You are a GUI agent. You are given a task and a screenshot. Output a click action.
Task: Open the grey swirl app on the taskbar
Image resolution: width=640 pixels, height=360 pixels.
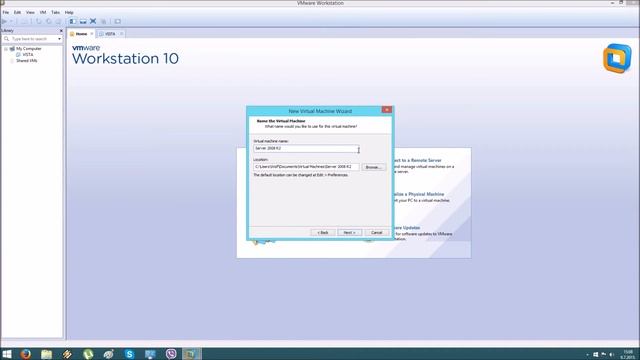(109, 354)
